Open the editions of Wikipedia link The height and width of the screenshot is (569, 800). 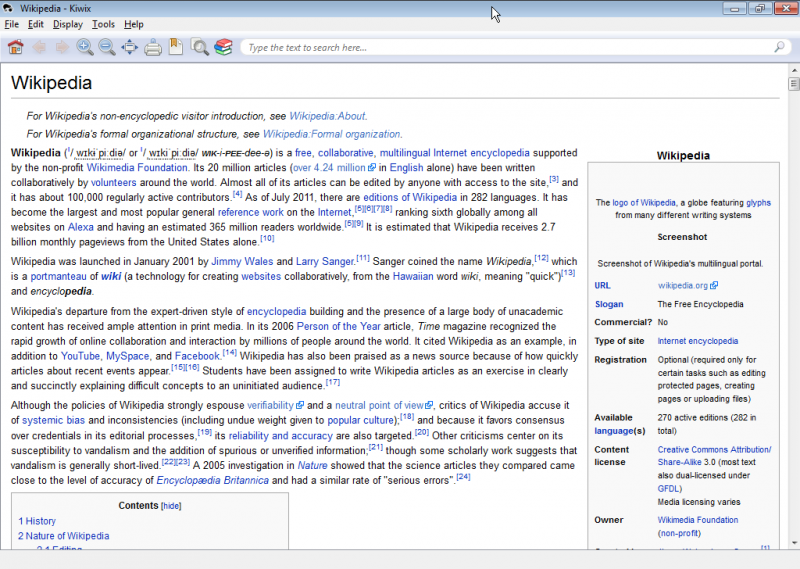point(410,197)
